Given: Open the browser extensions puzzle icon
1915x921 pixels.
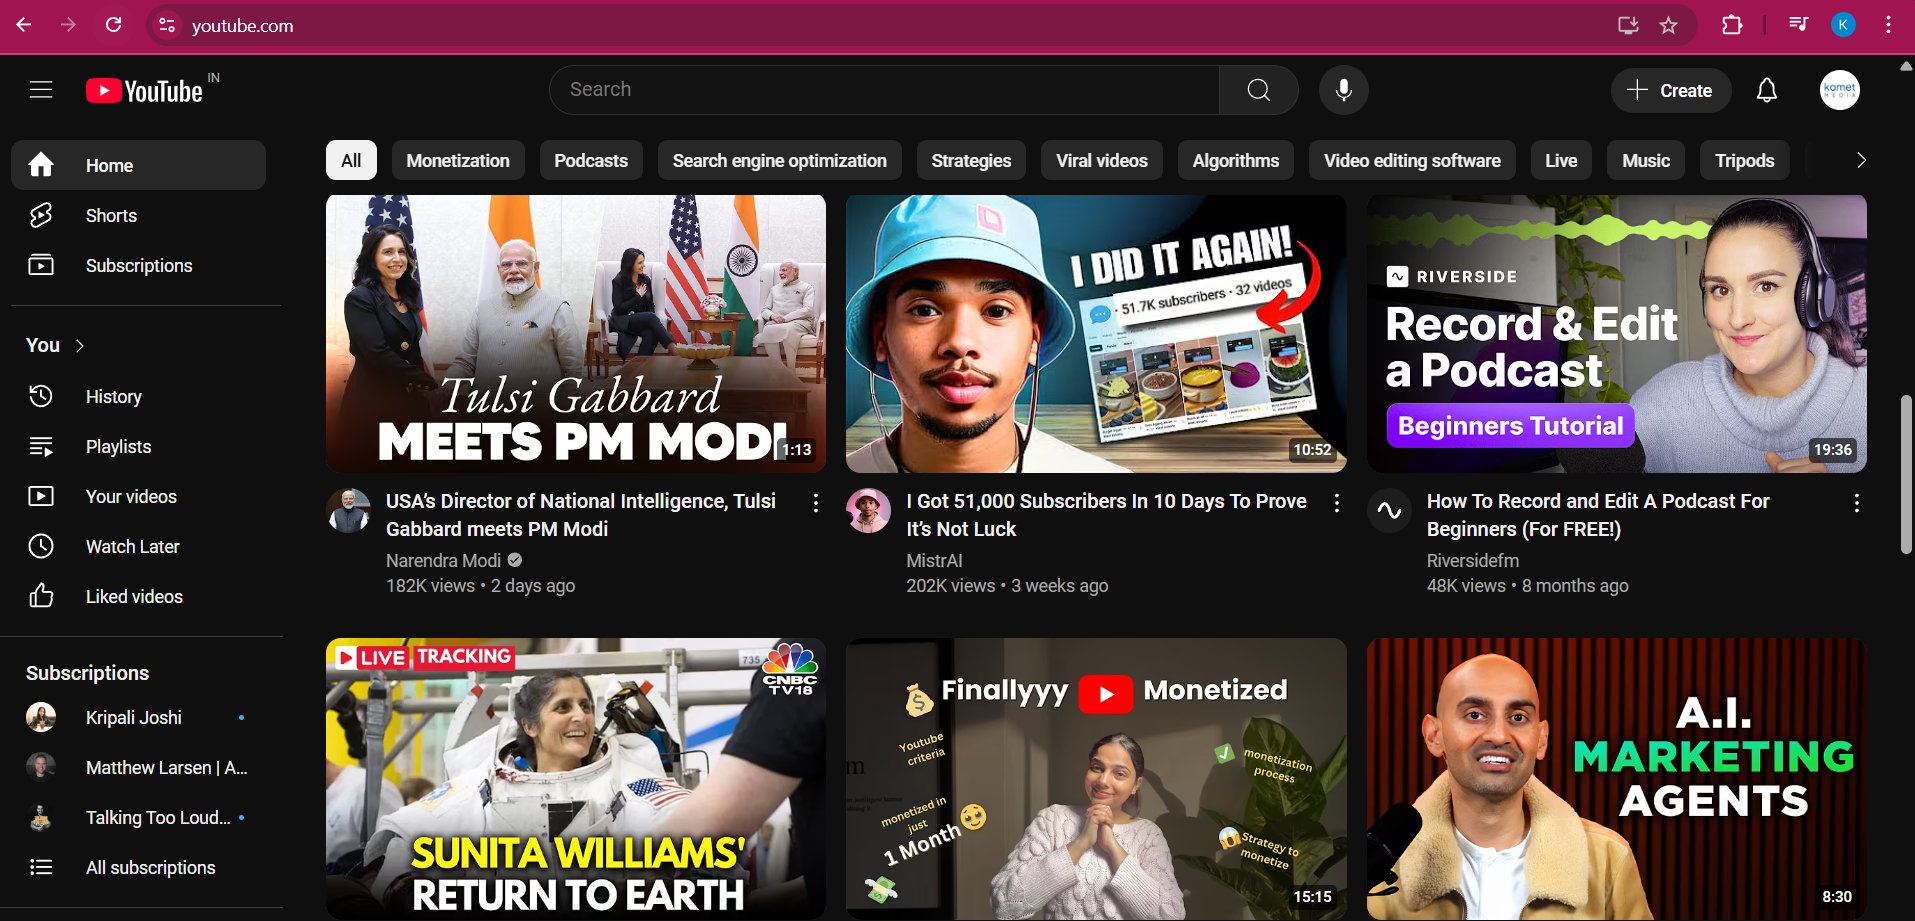Looking at the screenshot, I should tap(1732, 25).
